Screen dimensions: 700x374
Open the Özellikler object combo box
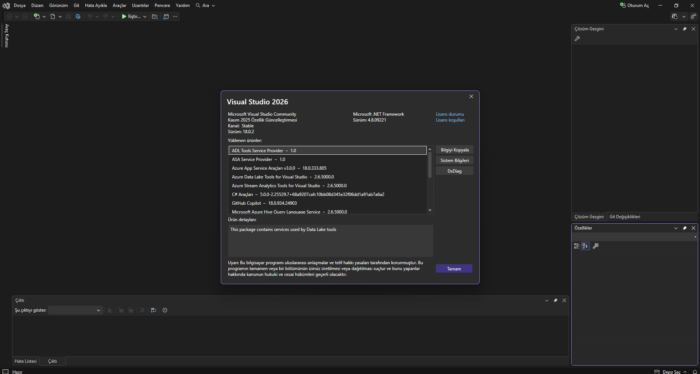pyautogui.click(x=634, y=237)
